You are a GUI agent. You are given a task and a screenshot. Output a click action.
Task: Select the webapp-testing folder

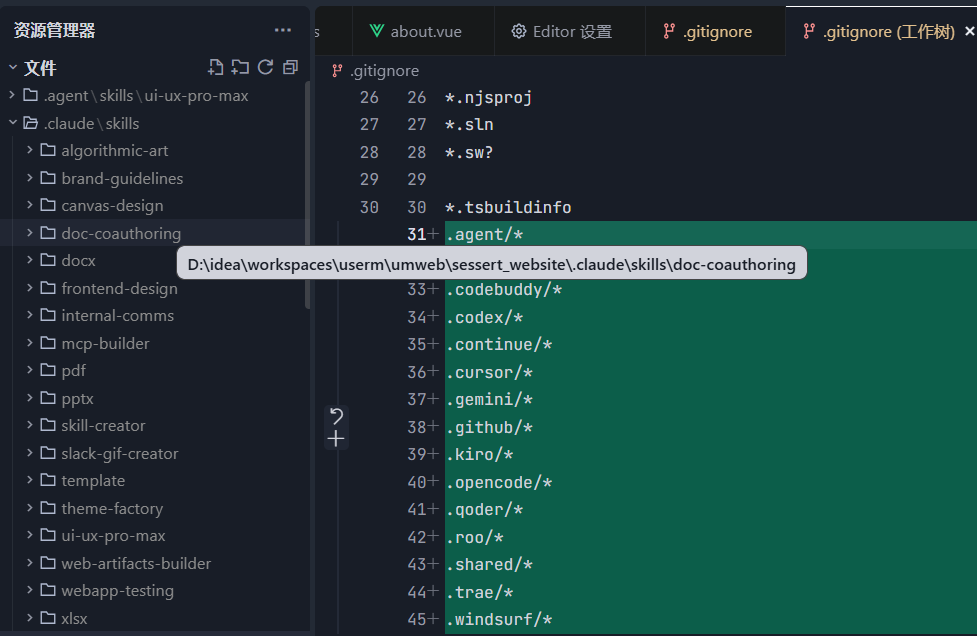117,591
